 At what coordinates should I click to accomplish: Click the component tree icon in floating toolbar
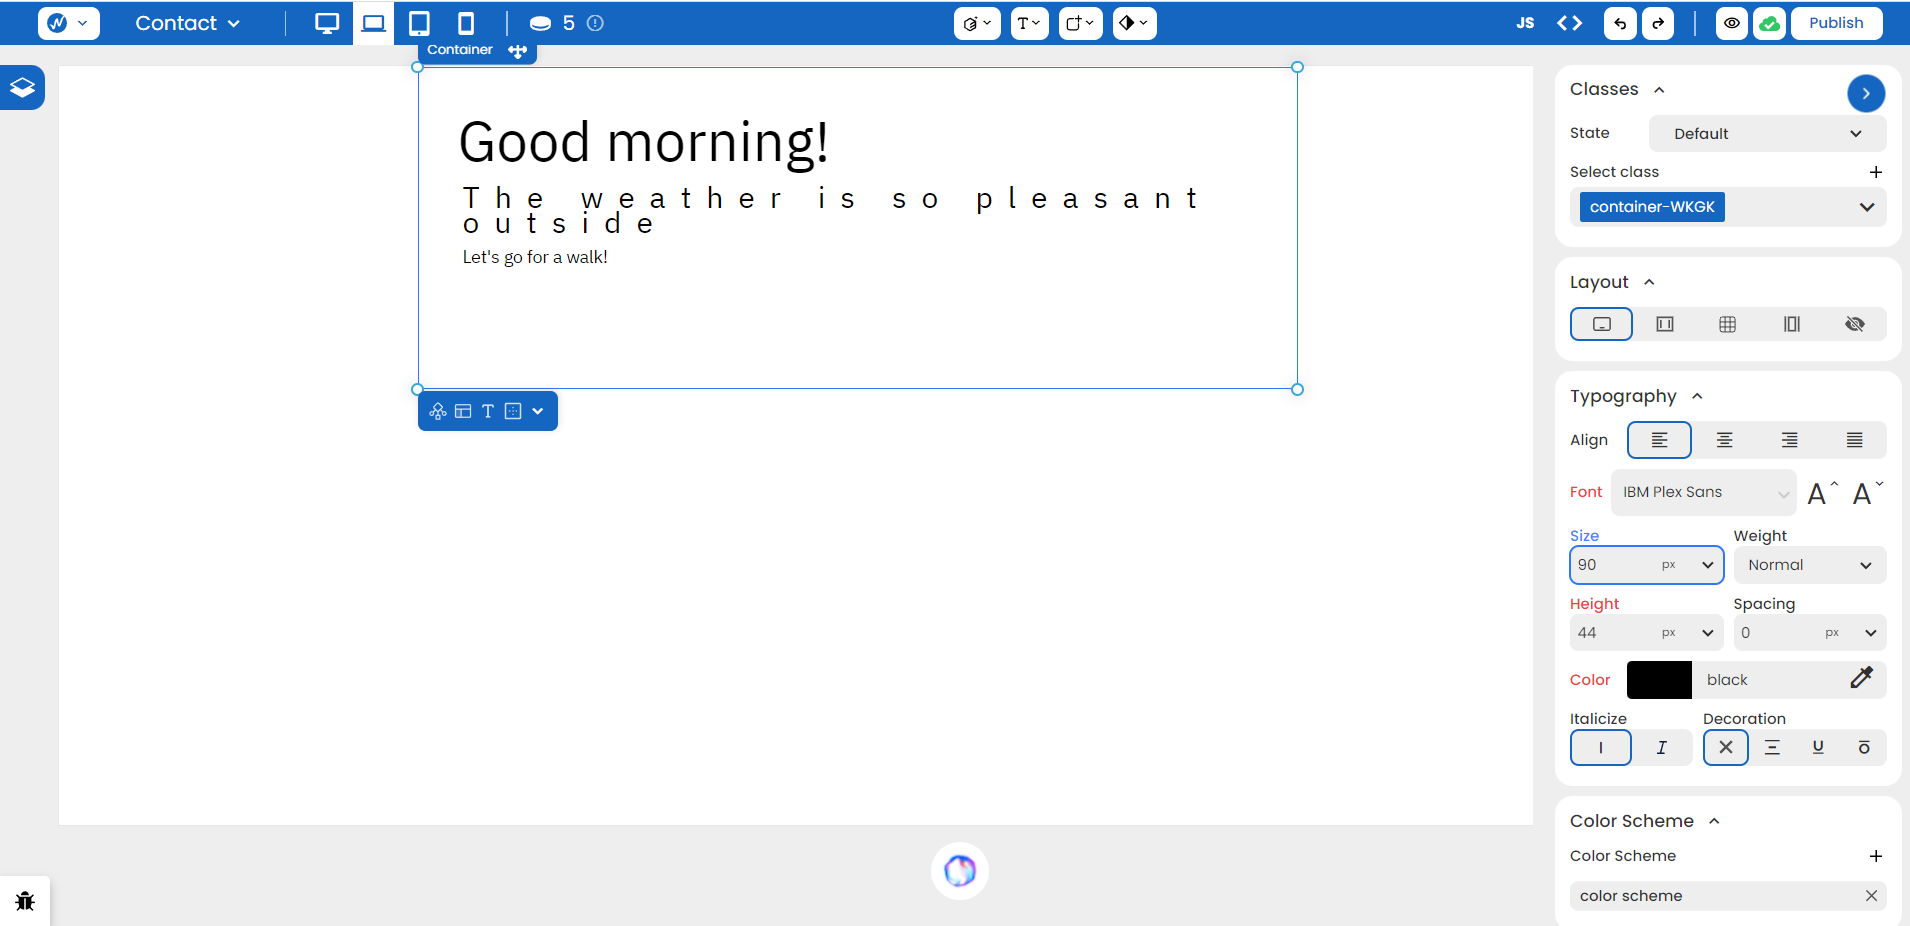pyautogui.click(x=438, y=411)
